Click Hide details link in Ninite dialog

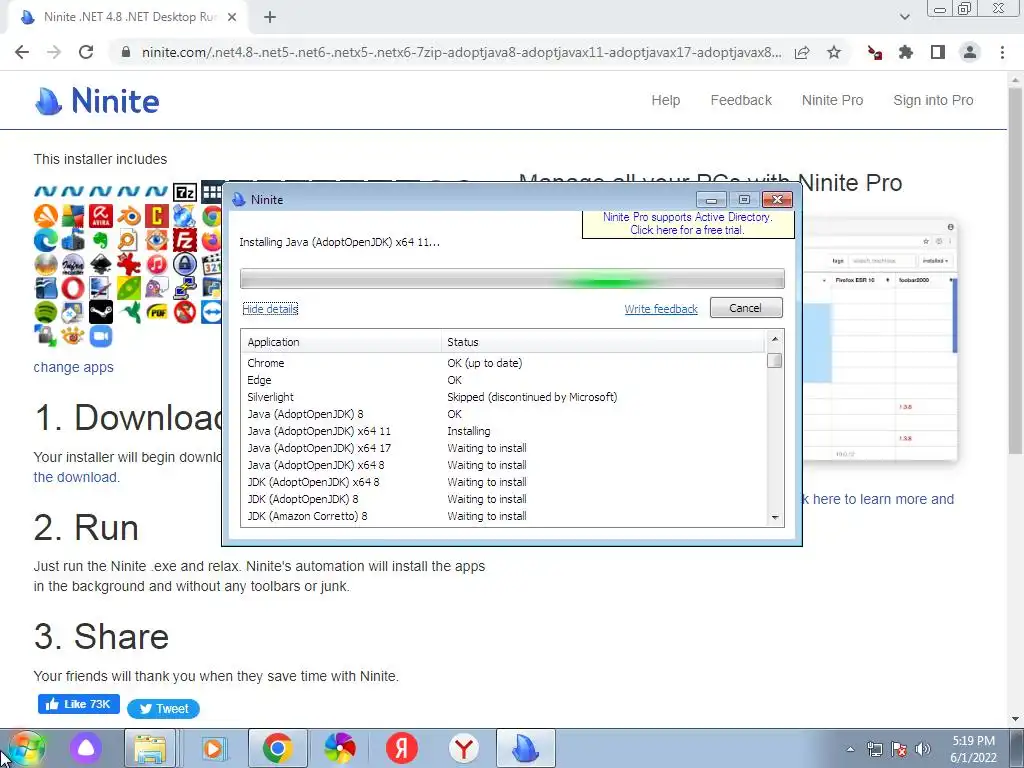click(270, 309)
